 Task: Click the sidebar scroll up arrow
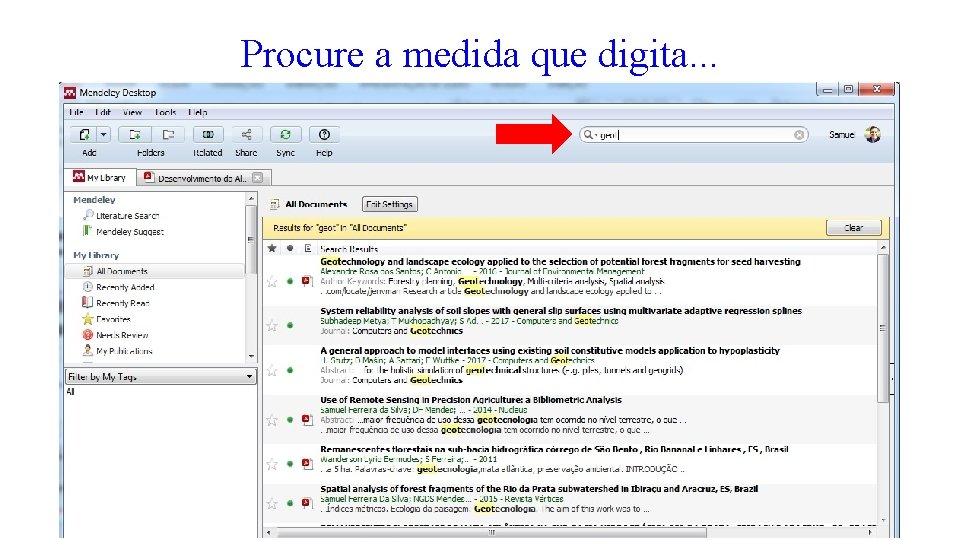(251, 199)
